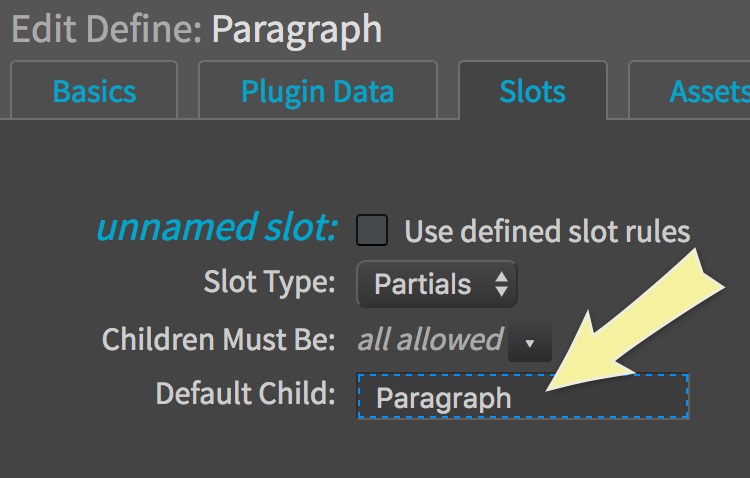Expand the Children Must Be arrow button

[x=530, y=343]
